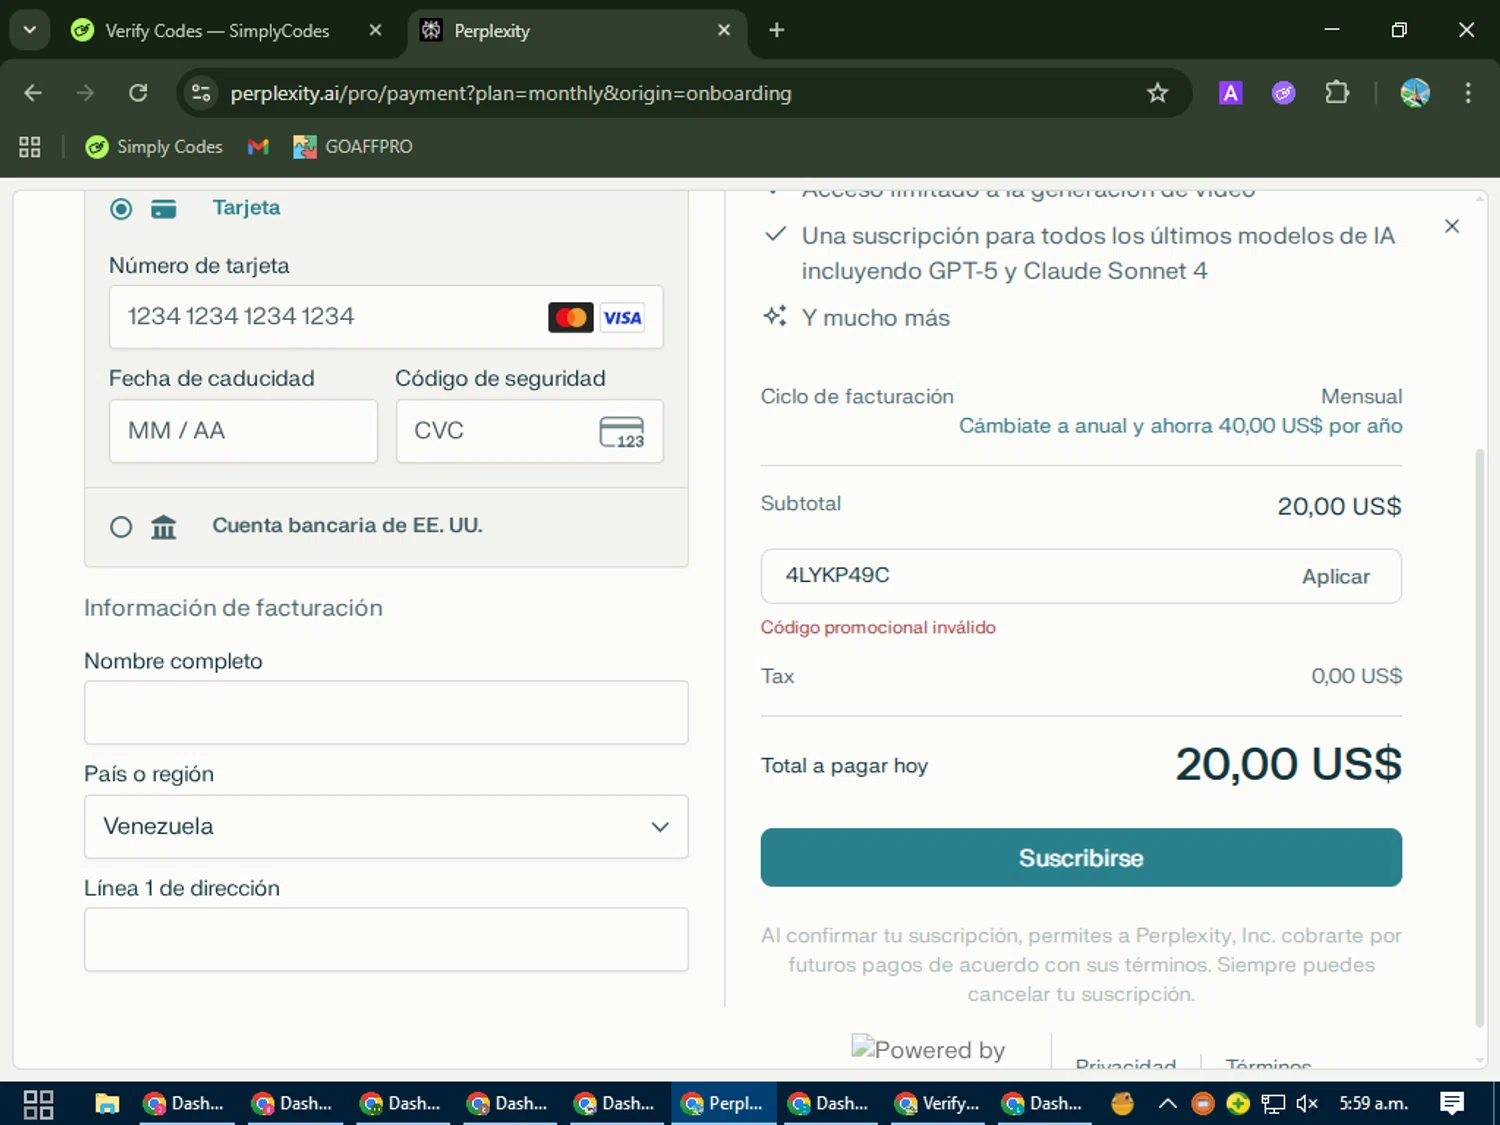Screen dimensions: 1500x1125
Task: Close the Verify Codes — SimplyCodes tab
Action: point(375,30)
